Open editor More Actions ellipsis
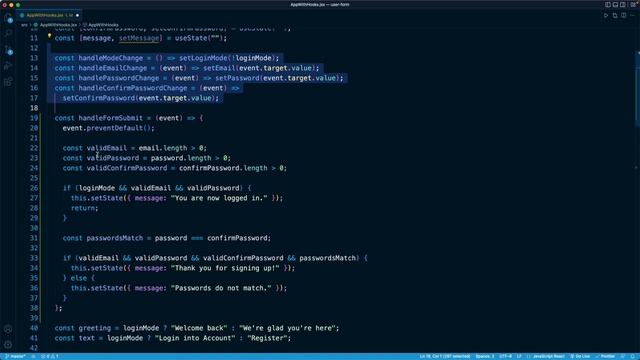Viewport: 640px width, 360px height. pyautogui.click(x=633, y=16)
